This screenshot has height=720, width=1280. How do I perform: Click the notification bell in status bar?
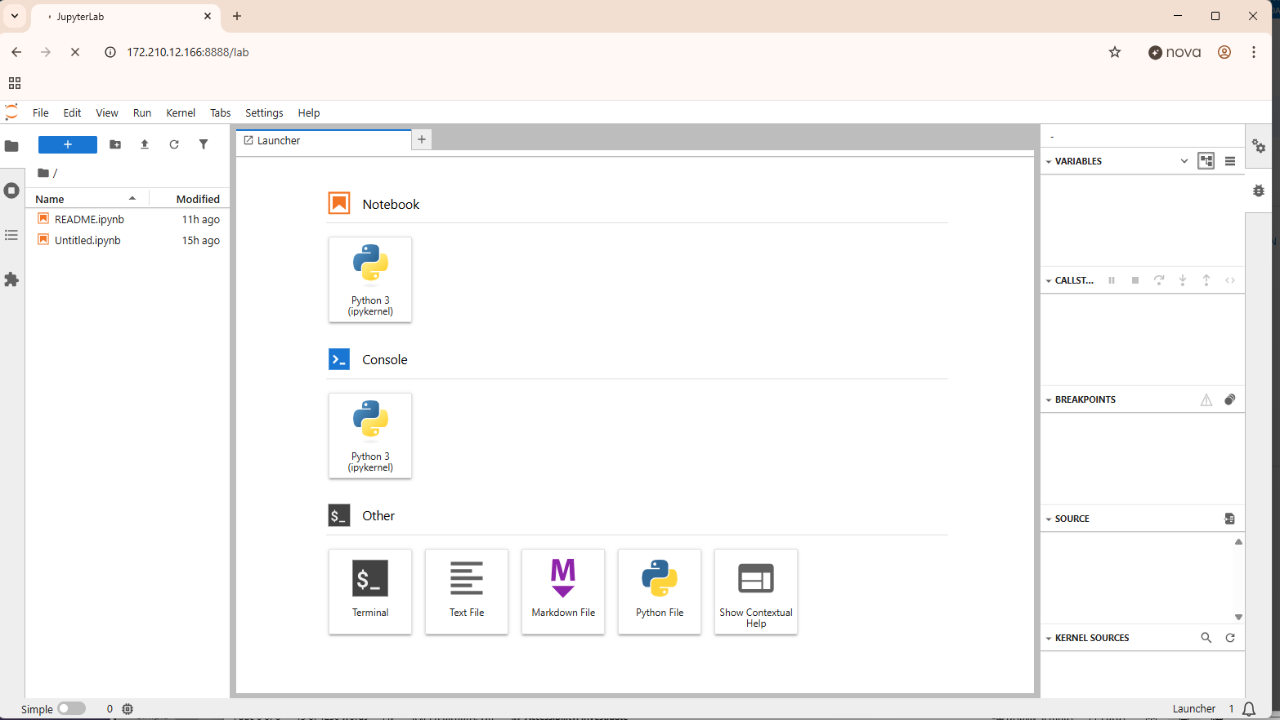tap(1249, 709)
